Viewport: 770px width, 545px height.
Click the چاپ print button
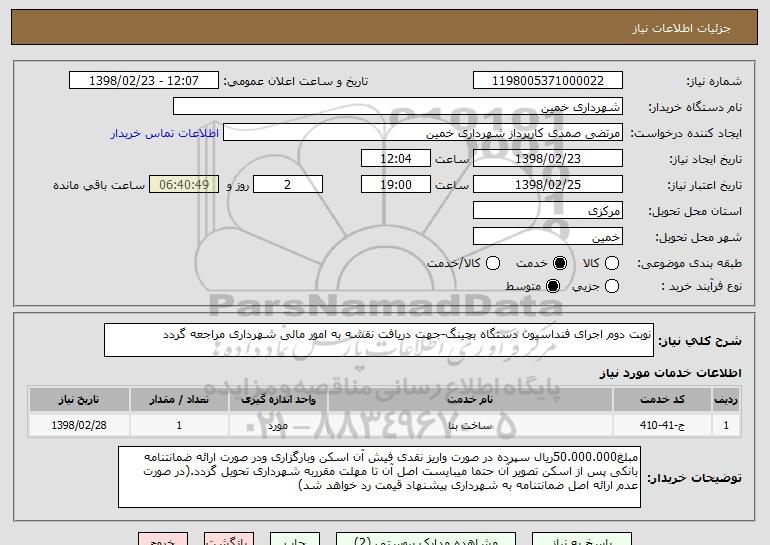295,539
